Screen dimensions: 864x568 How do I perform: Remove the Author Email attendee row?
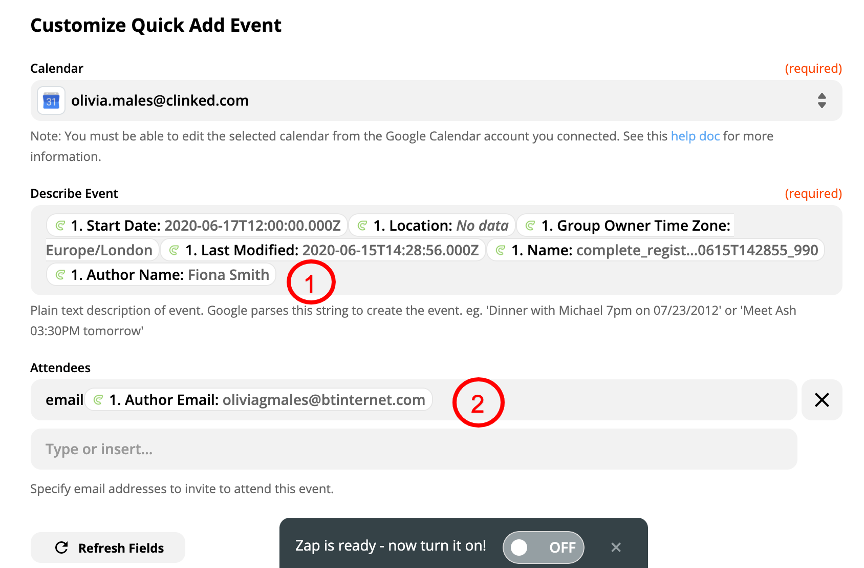point(822,400)
